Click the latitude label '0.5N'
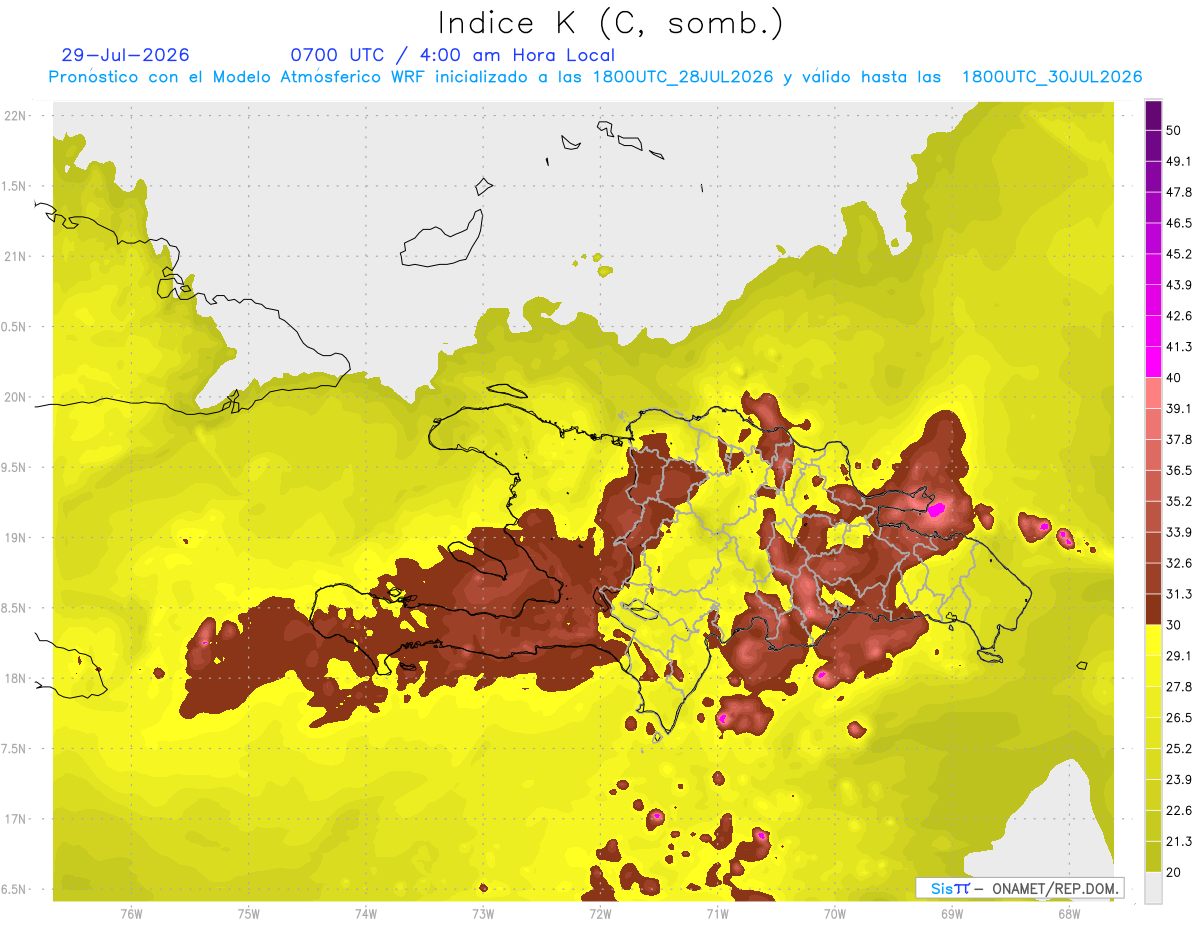 (14, 327)
